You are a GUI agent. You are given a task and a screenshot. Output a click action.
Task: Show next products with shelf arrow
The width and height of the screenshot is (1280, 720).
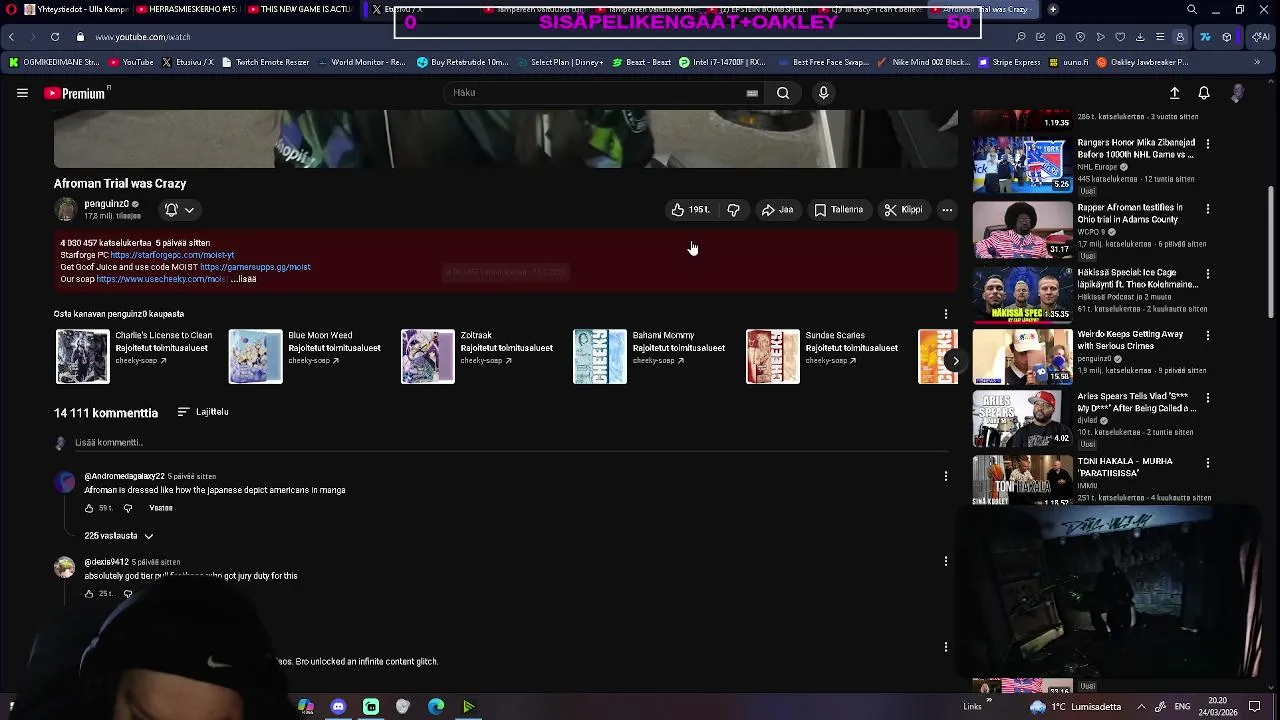[x=955, y=361]
